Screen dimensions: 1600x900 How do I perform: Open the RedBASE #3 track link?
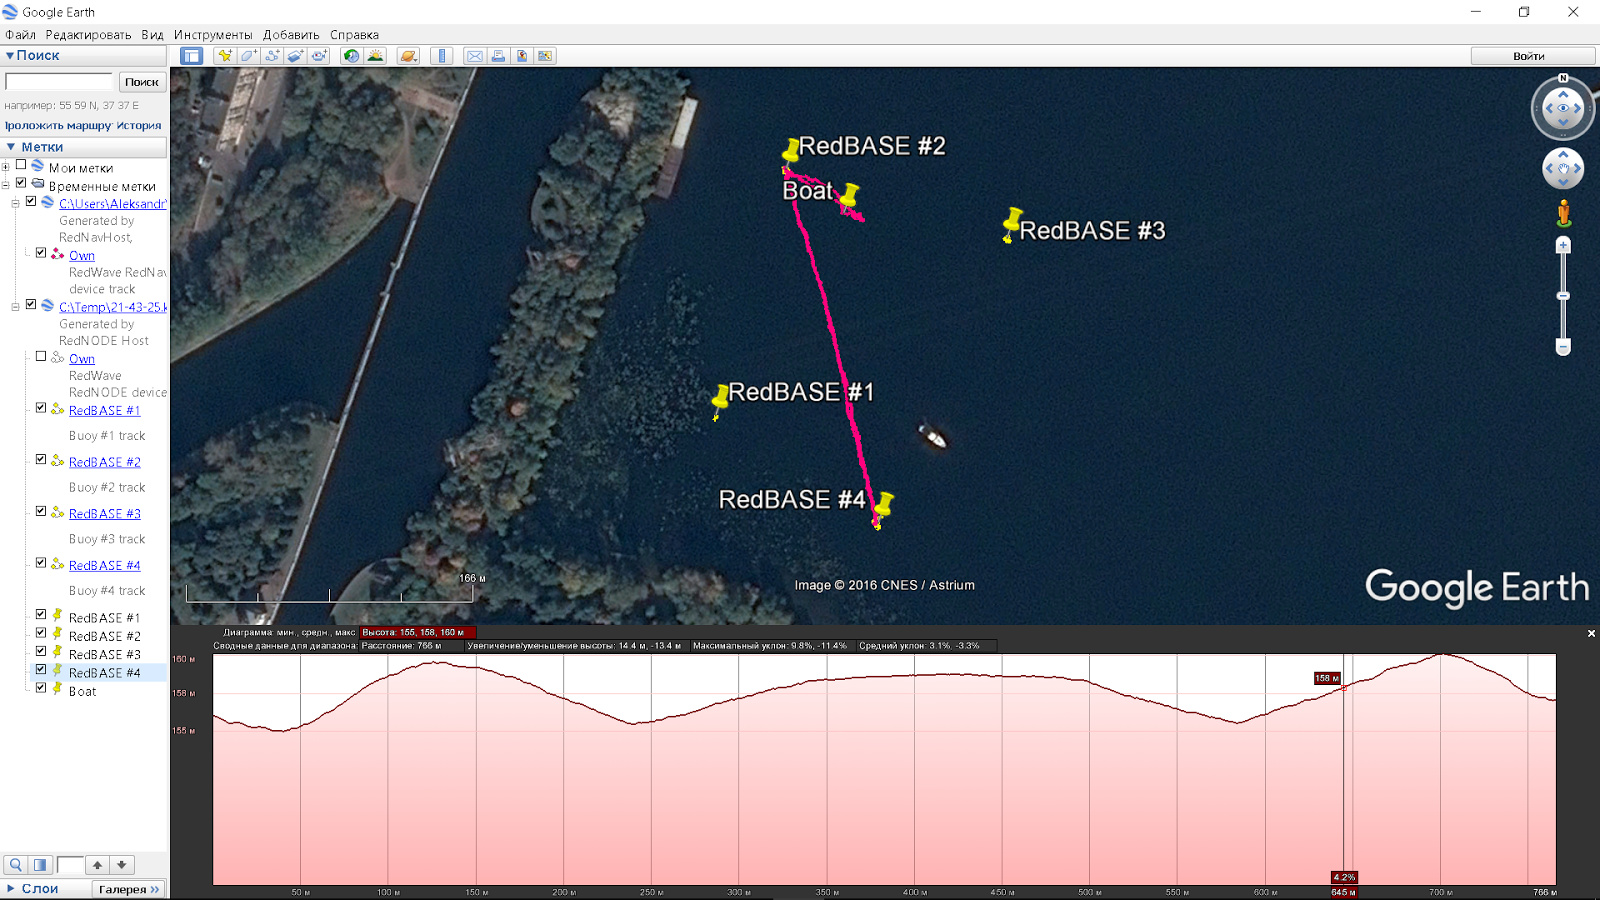pos(104,514)
